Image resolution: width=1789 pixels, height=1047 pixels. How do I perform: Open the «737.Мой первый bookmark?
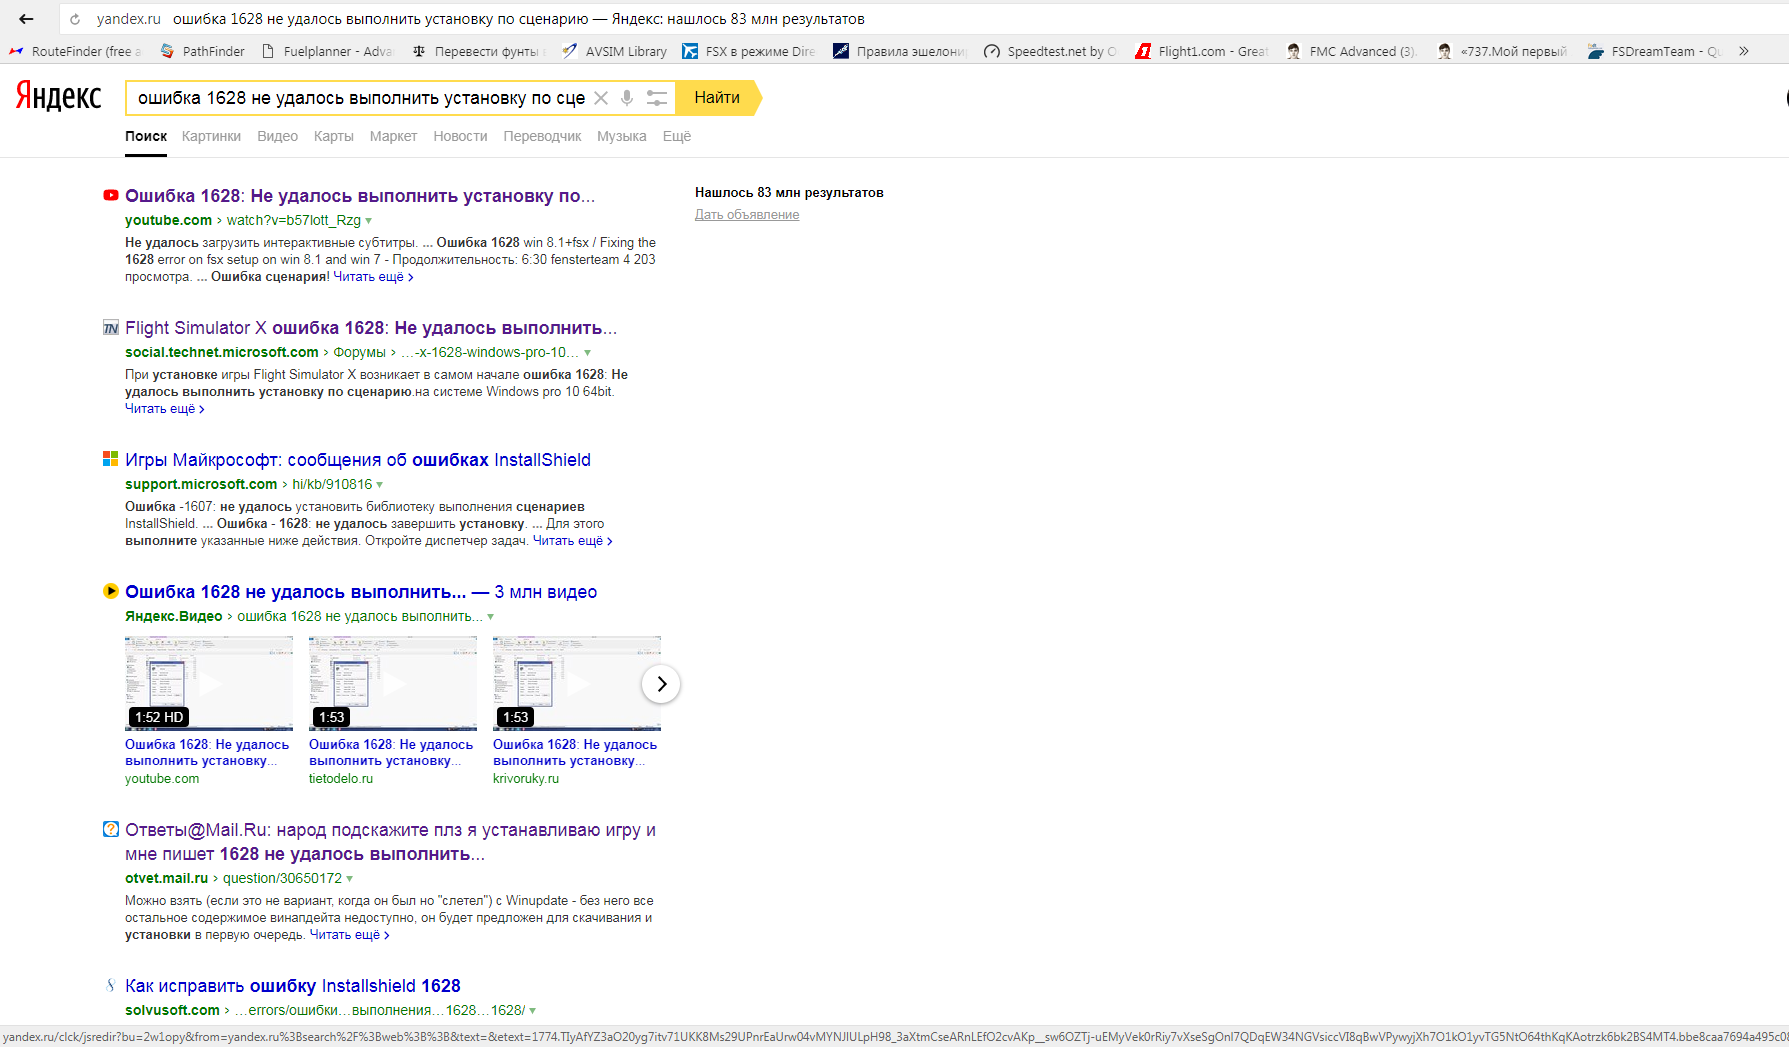tap(1503, 51)
